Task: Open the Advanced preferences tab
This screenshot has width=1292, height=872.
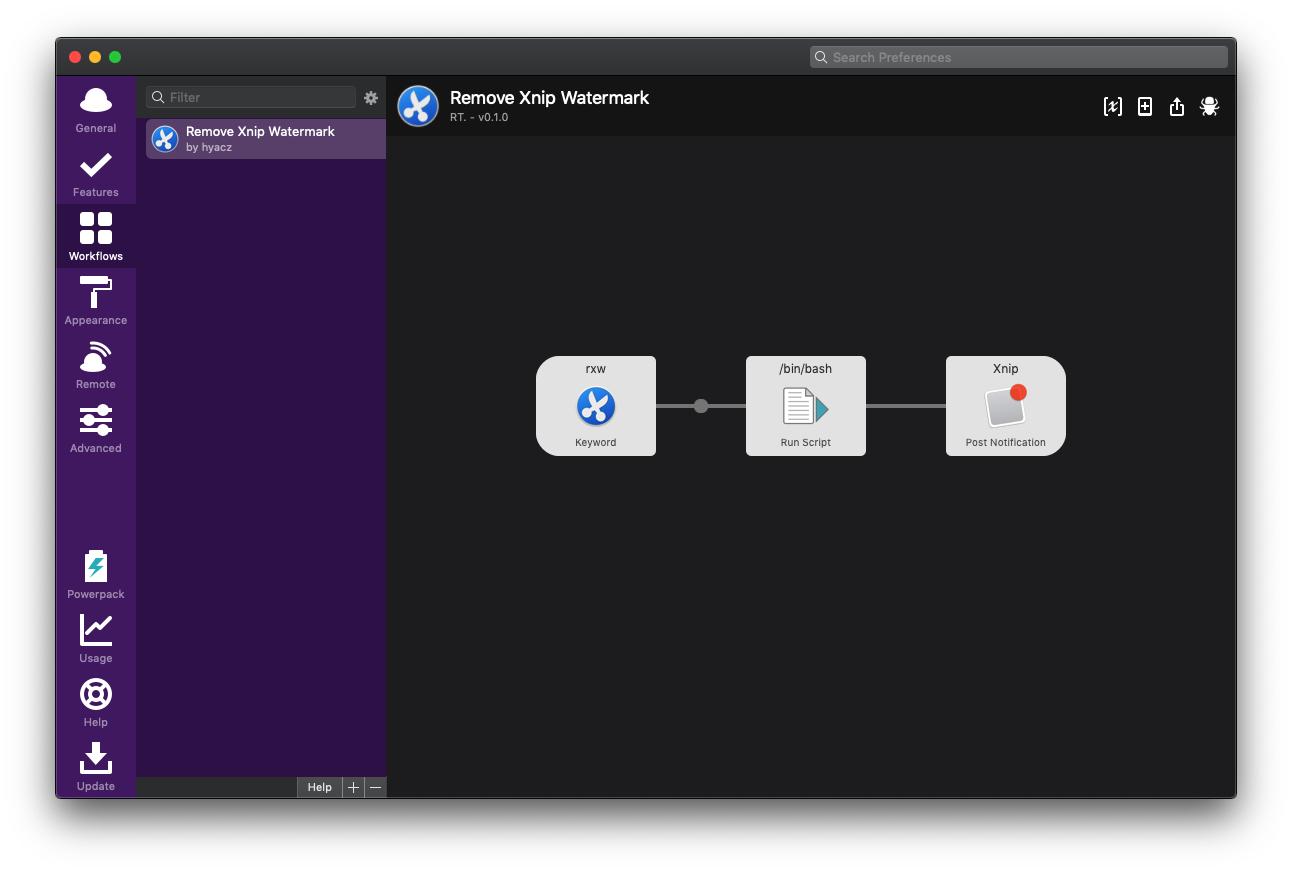Action: pos(96,429)
